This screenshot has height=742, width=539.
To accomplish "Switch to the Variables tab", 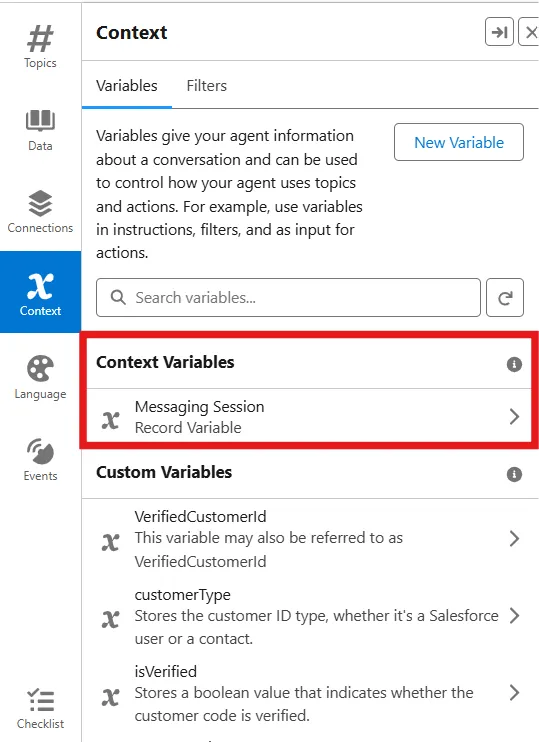I will tap(127, 86).
